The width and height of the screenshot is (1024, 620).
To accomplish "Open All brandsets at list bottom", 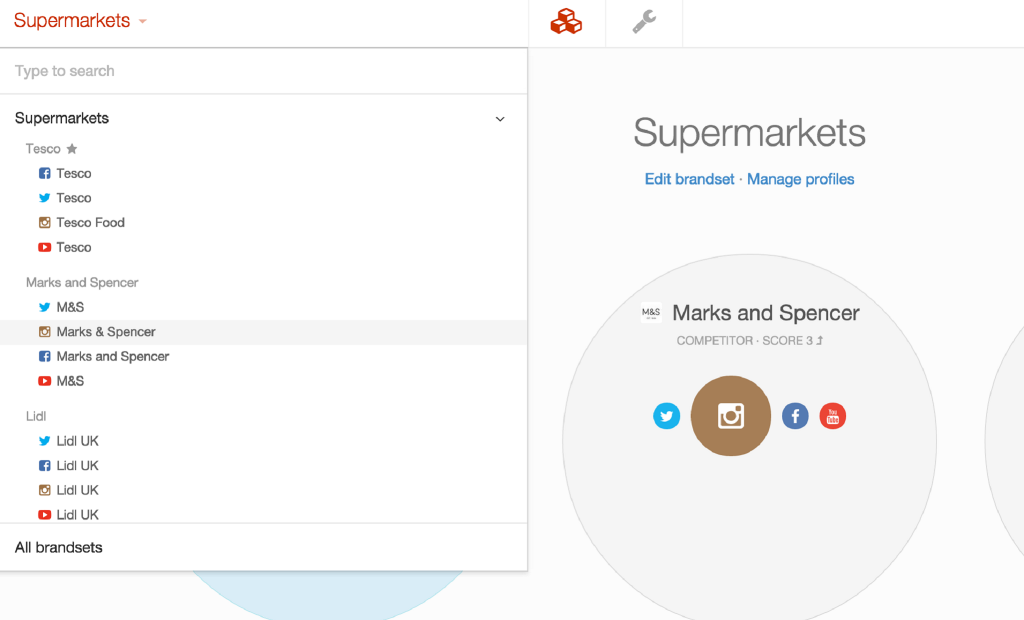I will click(59, 547).
